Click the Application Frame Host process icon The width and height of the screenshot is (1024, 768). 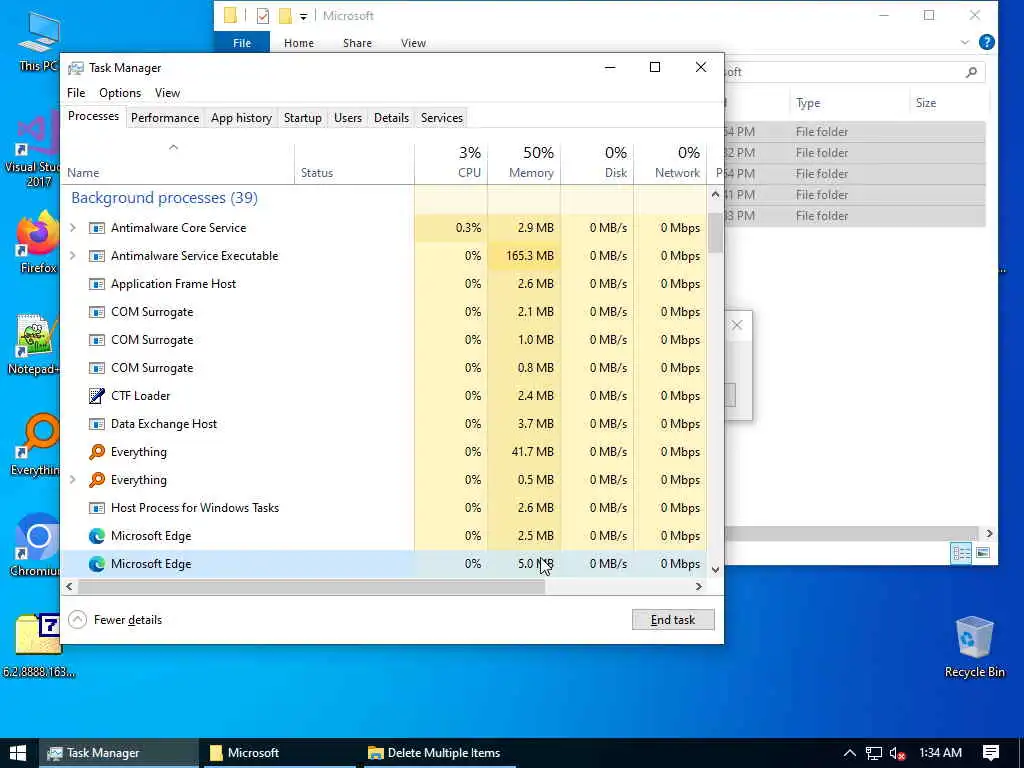tap(97, 284)
